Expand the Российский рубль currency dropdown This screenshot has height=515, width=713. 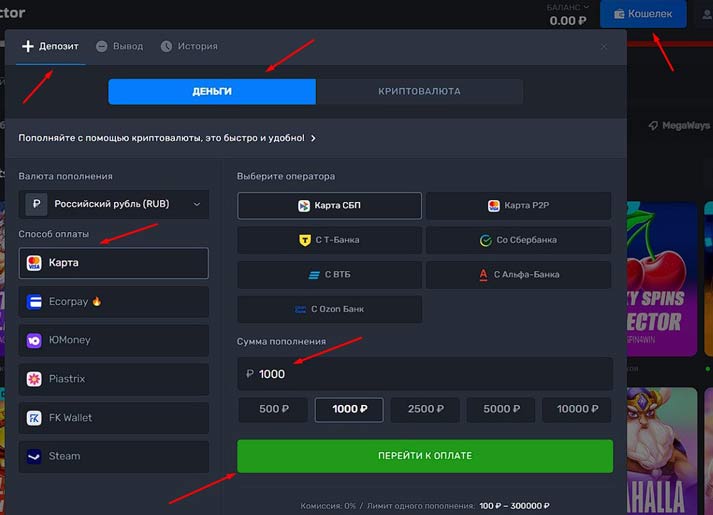coord(114,204)
